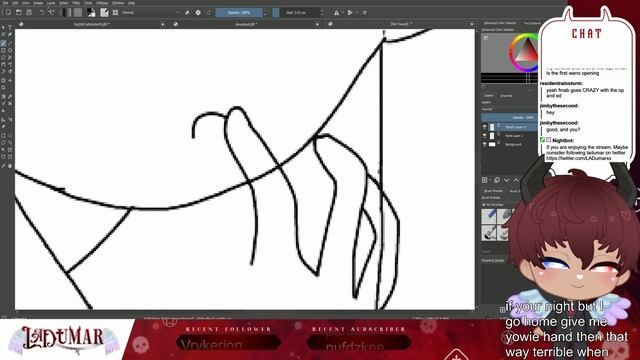Select the Ellipse tool
Image resolution: width=640 pixels, height=360 pixels.
click(10, 51)
